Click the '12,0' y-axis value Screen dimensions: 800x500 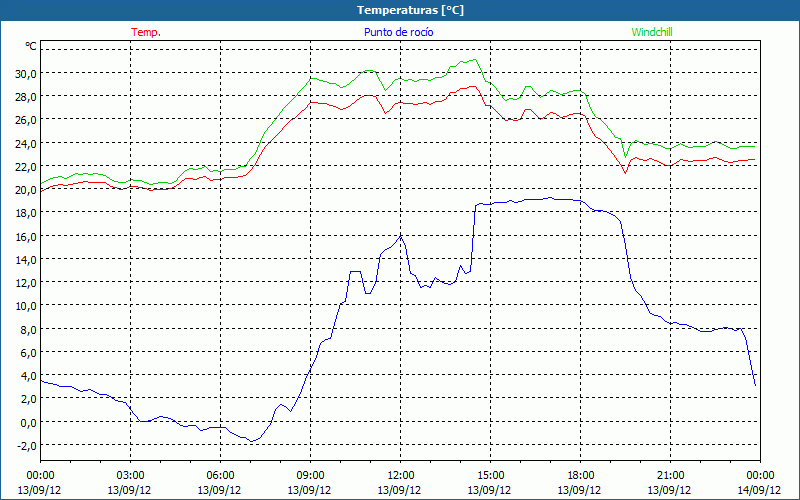click(x=26, y=283)
